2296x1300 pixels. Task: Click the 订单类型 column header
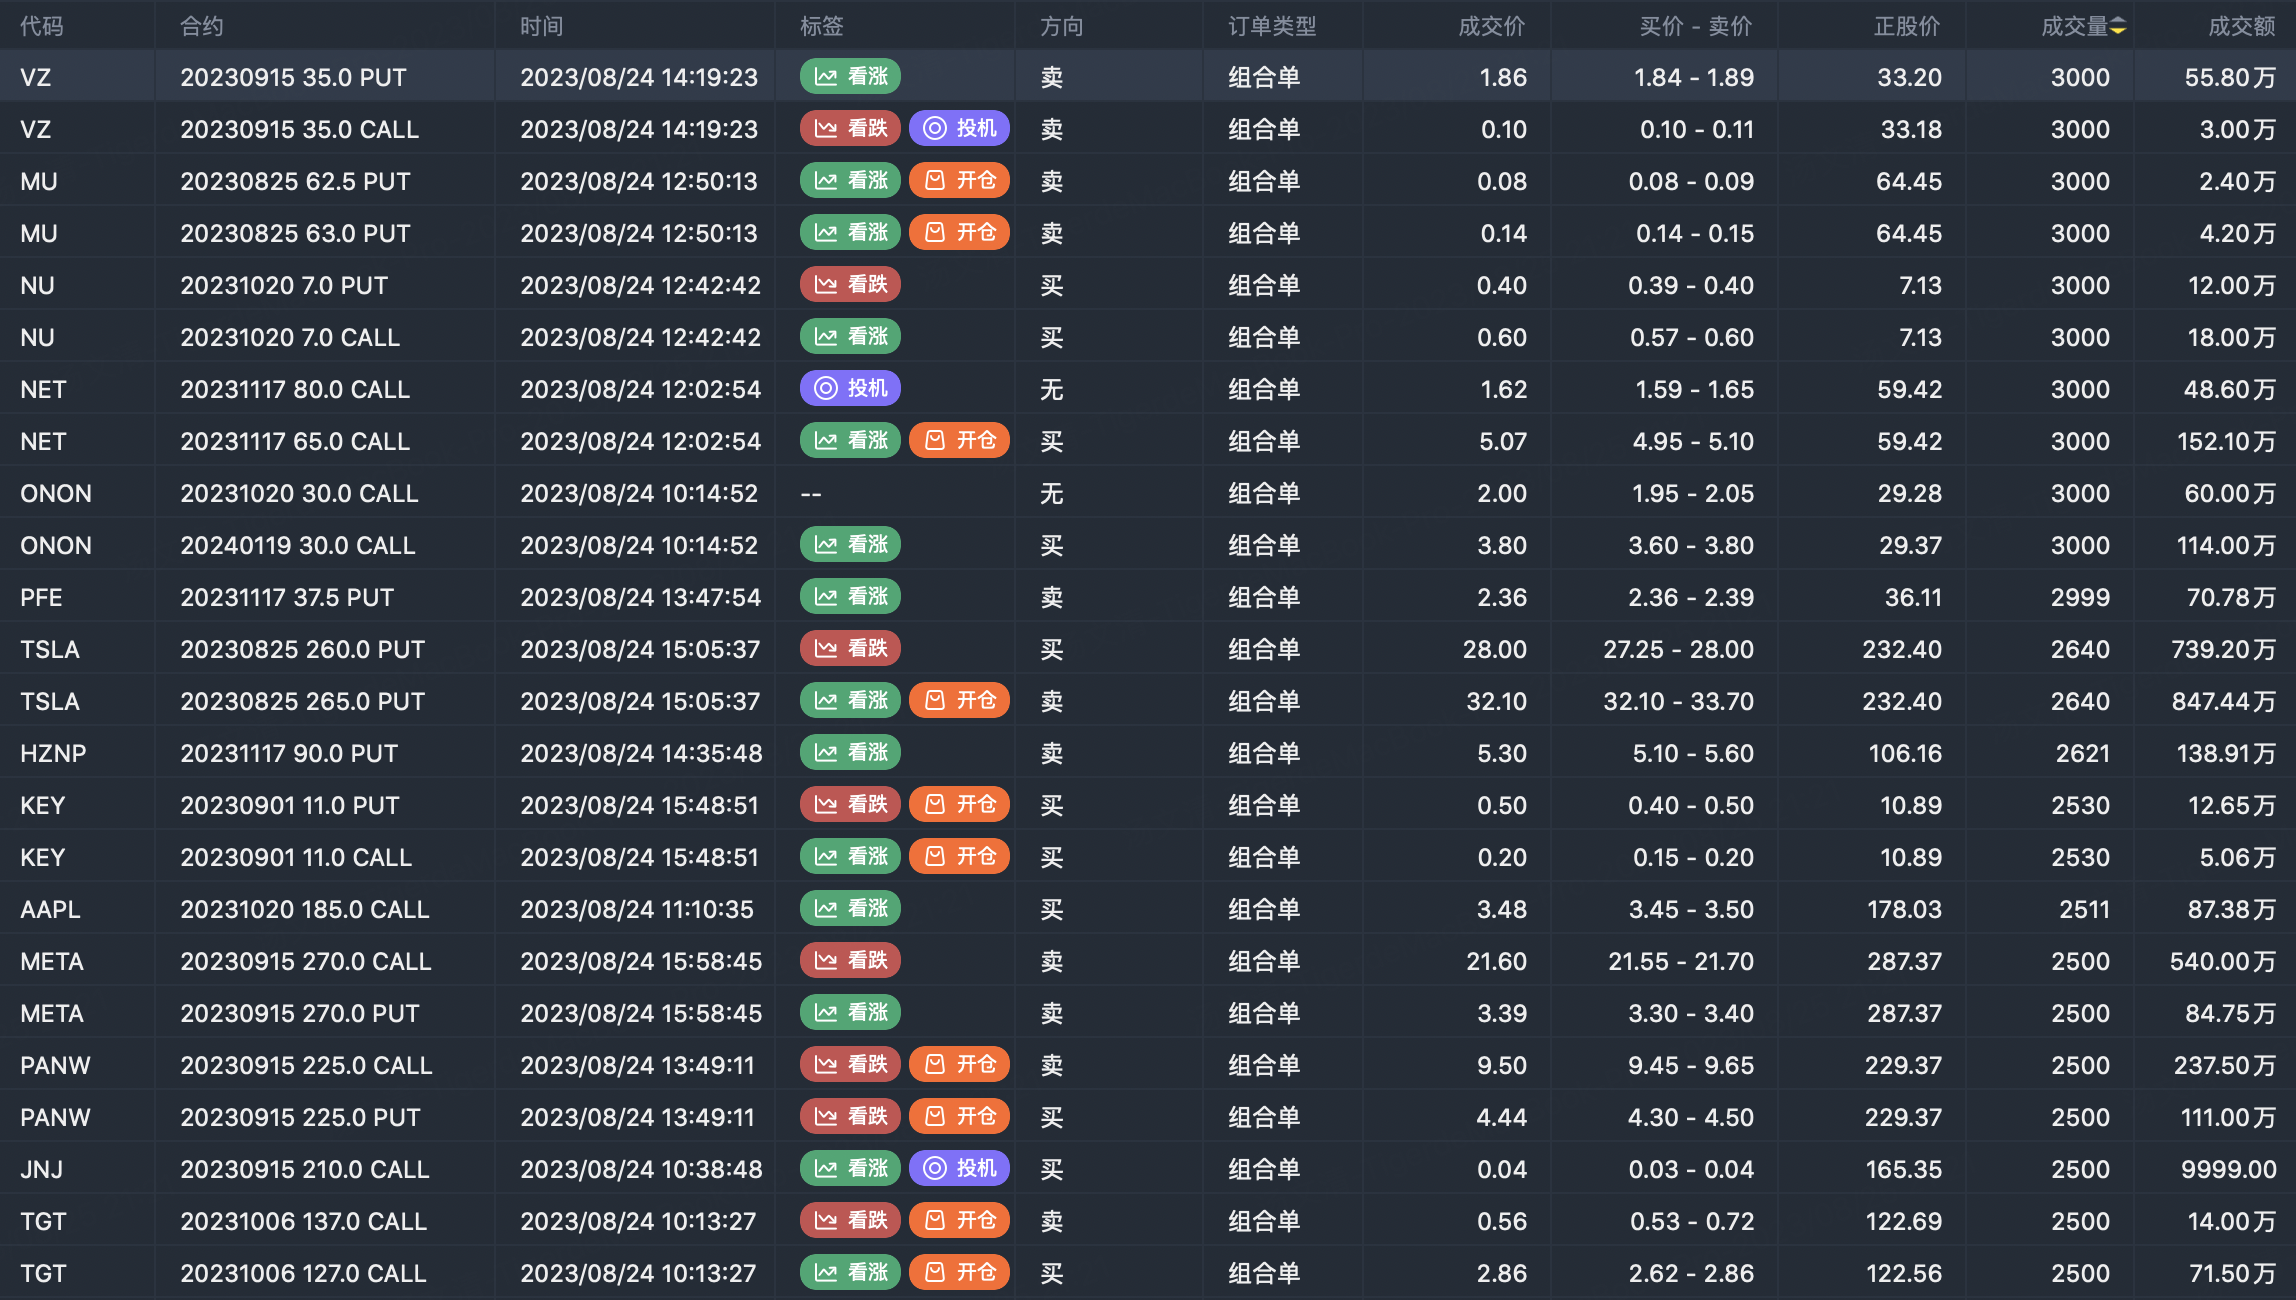pos(1271,27)
